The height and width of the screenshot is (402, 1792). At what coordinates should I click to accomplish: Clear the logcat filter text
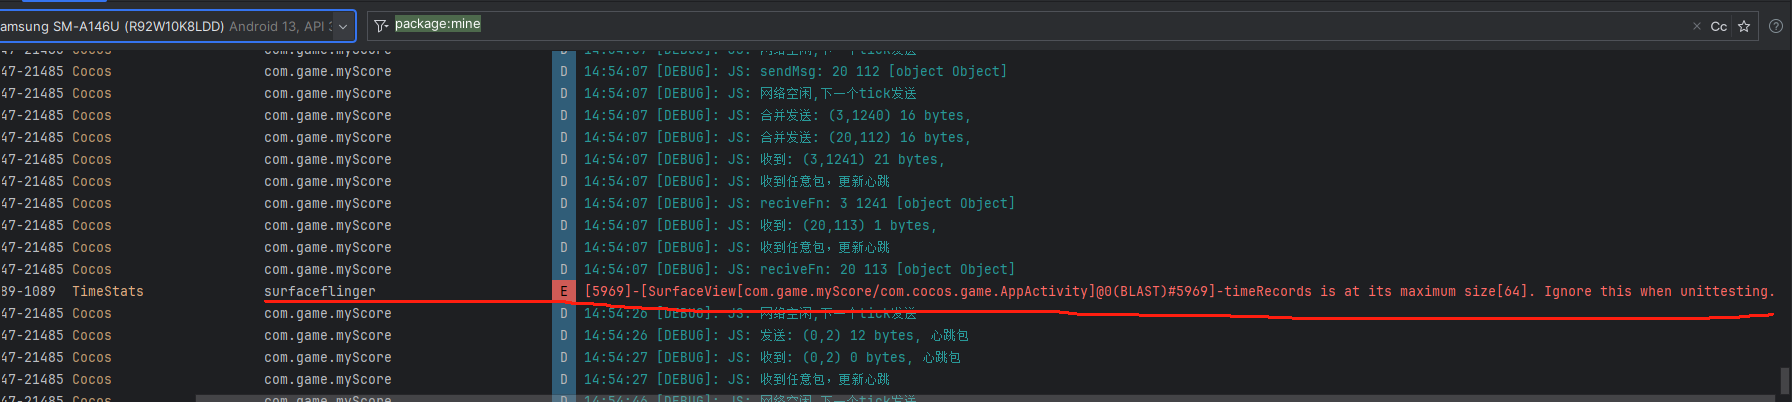click(x=1696, y=26)
